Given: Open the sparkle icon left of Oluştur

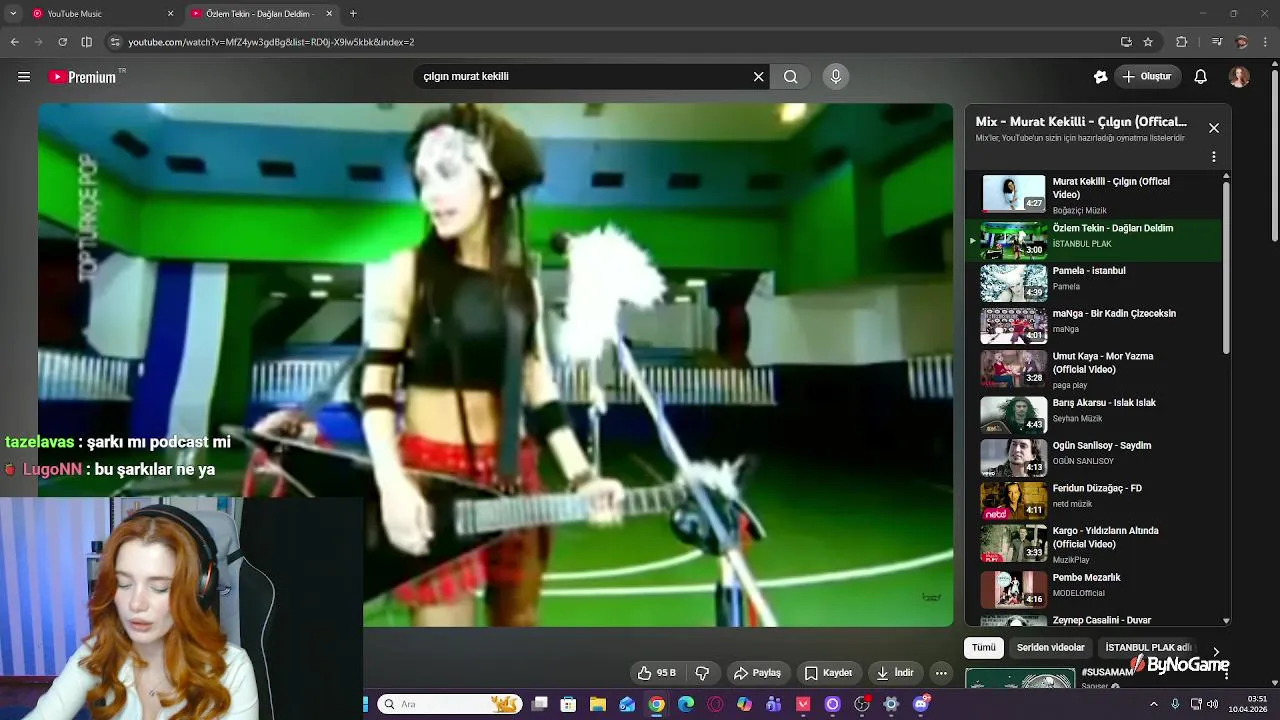Looking at the screenshot, I should [1100, 77].
